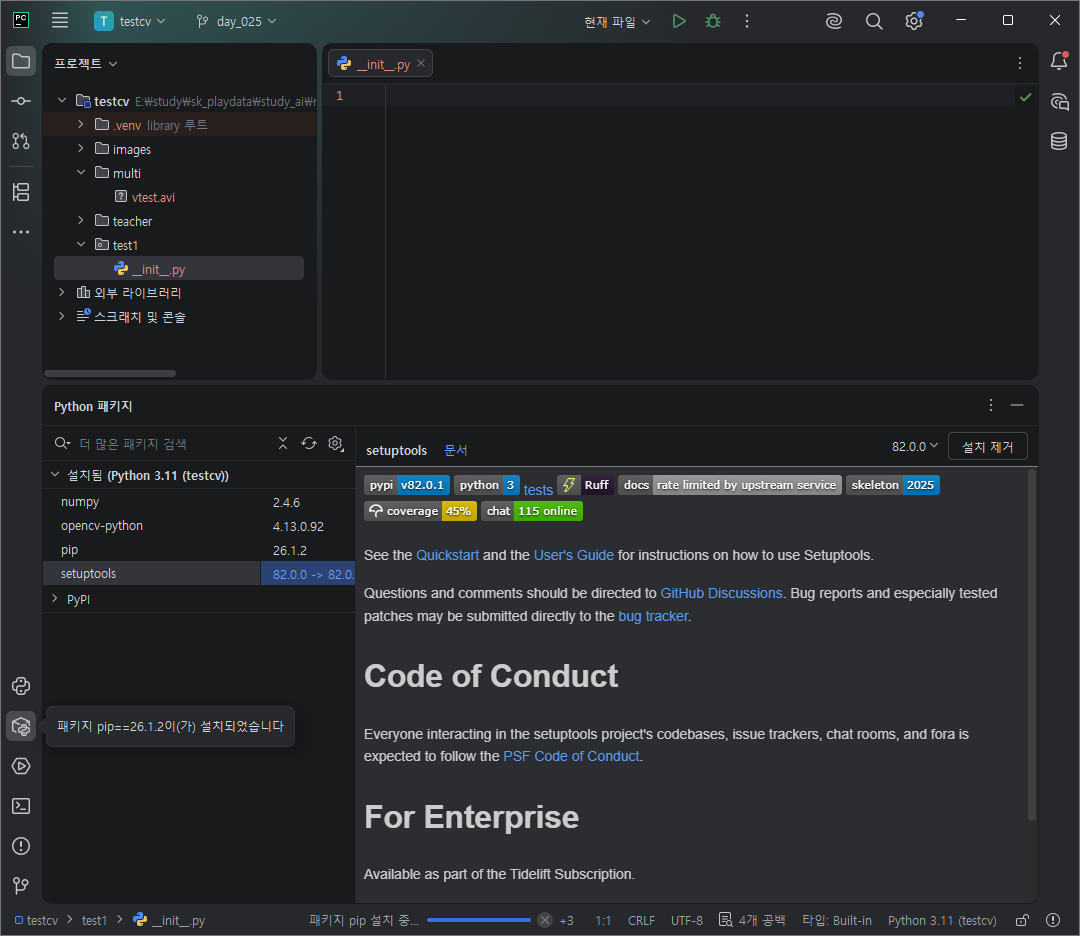1080x936 pixels.
Task: Open the User's Guide link
Action: [x=573, y=555]
